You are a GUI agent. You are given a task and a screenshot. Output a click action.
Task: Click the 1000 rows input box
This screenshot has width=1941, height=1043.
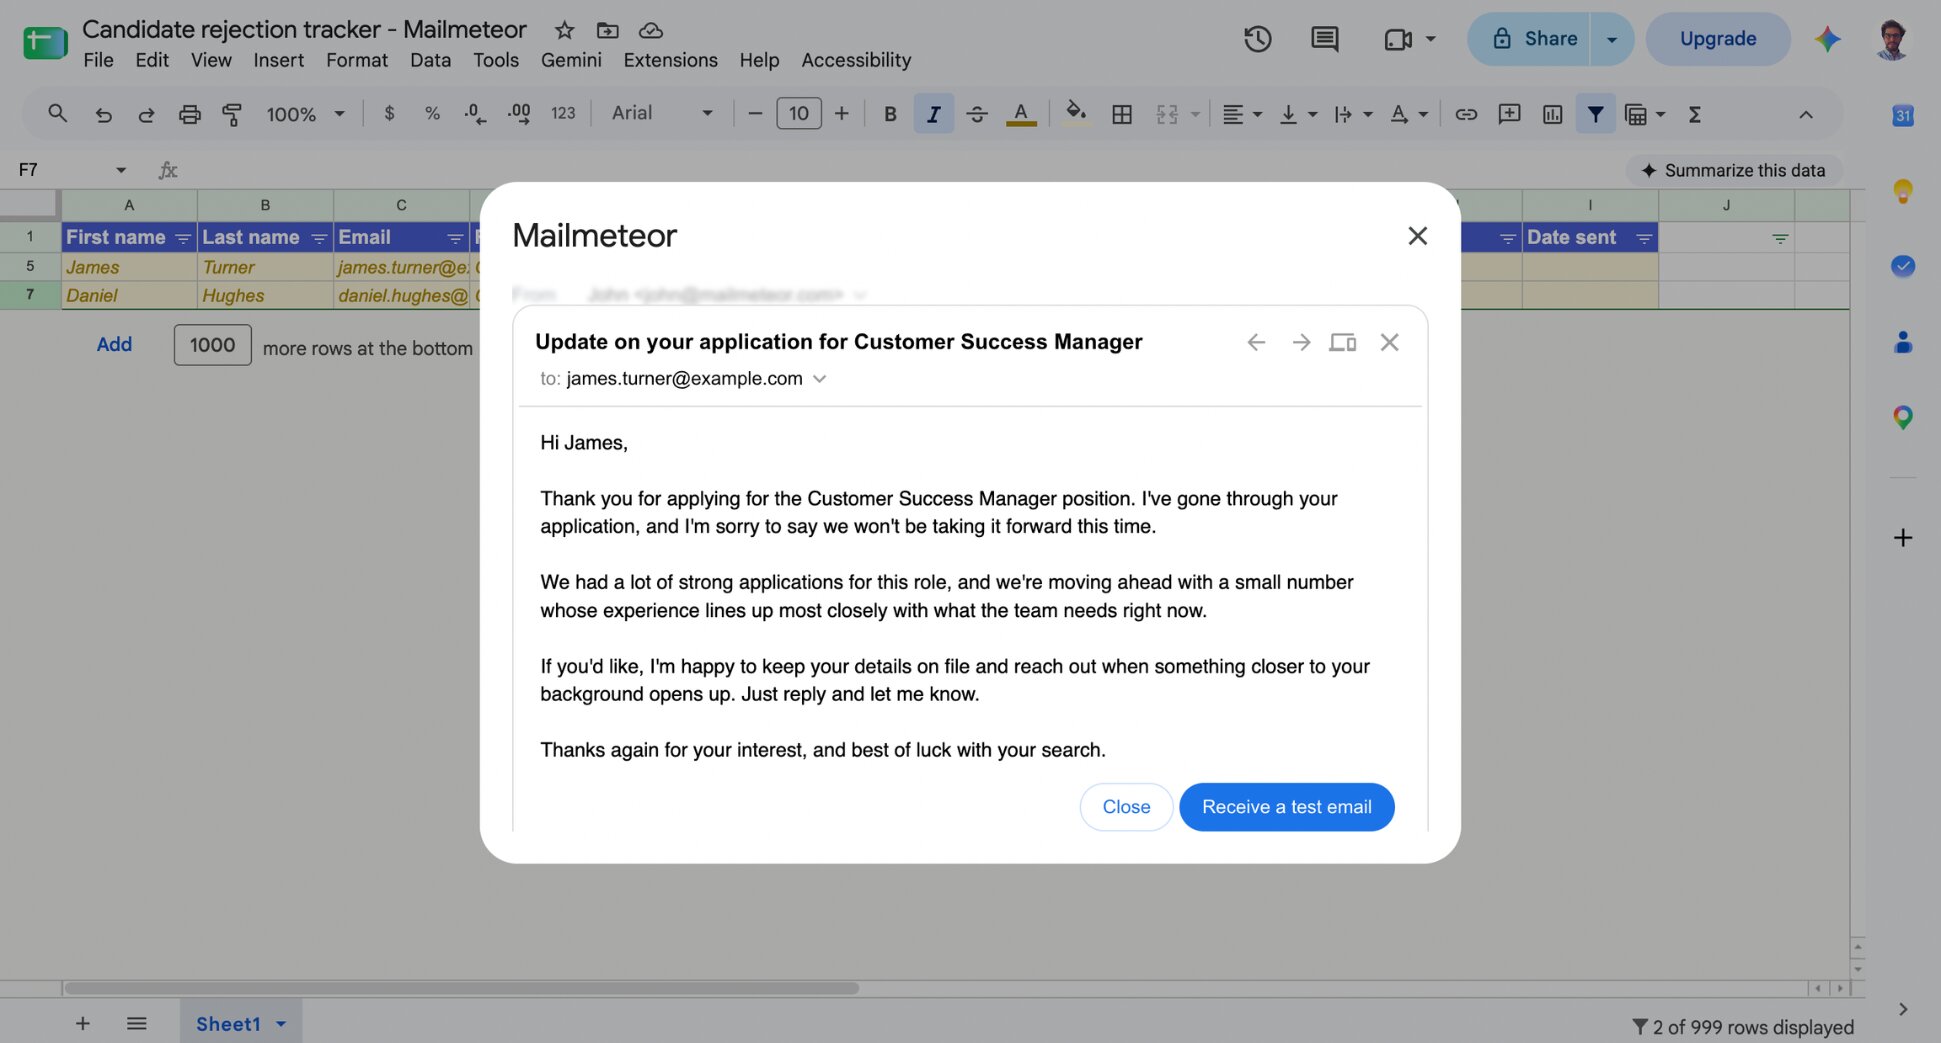[212, 345]
